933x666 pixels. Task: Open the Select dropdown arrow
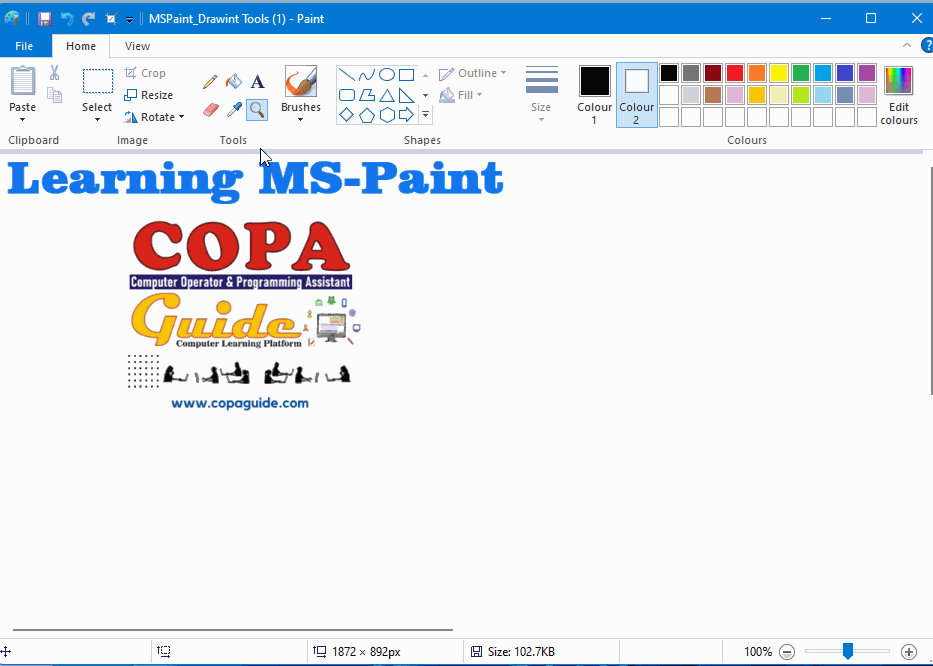[x=98, y=120]
